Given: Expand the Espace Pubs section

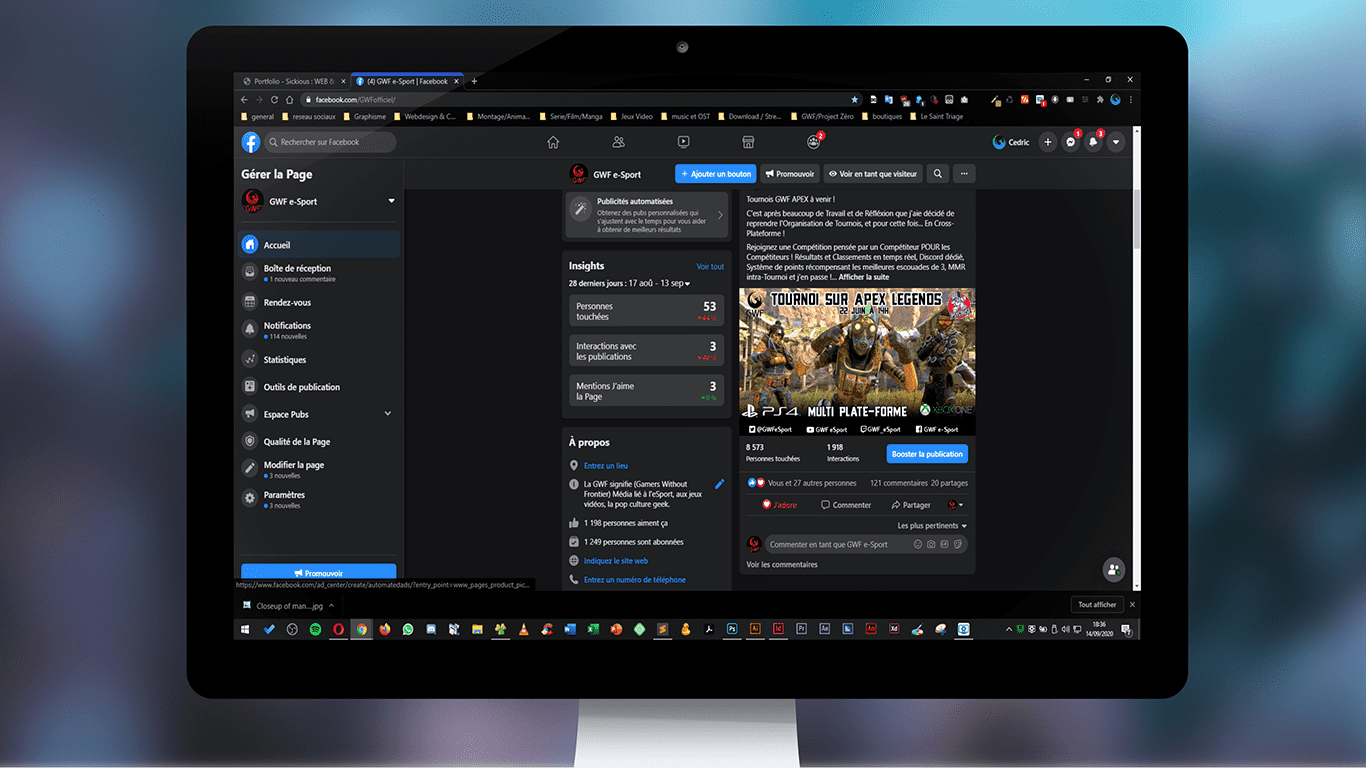Looking at the screenshot, I should point(388,414).
